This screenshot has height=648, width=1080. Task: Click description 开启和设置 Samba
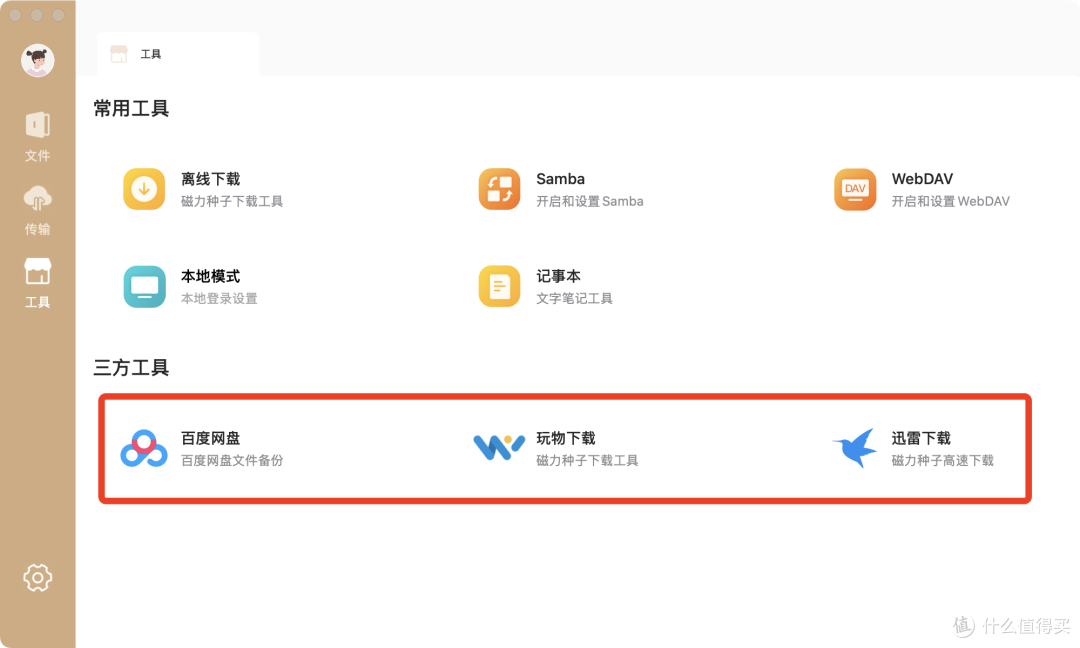click(x=590, y=201)
